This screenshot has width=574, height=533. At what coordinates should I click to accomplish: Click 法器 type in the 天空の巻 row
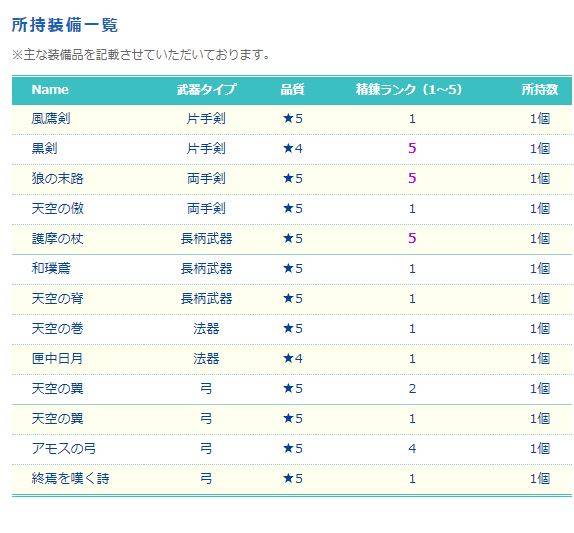coord(206,329)
